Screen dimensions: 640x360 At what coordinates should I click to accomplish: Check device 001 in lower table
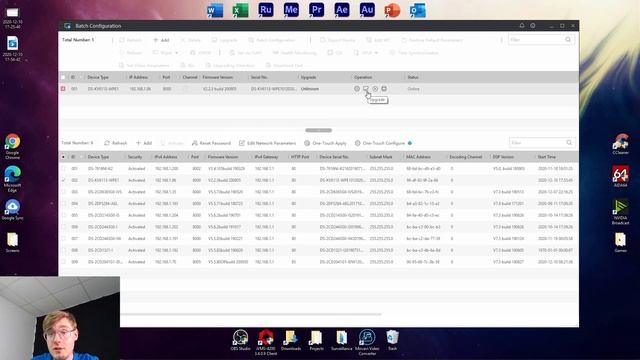pyautogui.click(x=63, y=168)
